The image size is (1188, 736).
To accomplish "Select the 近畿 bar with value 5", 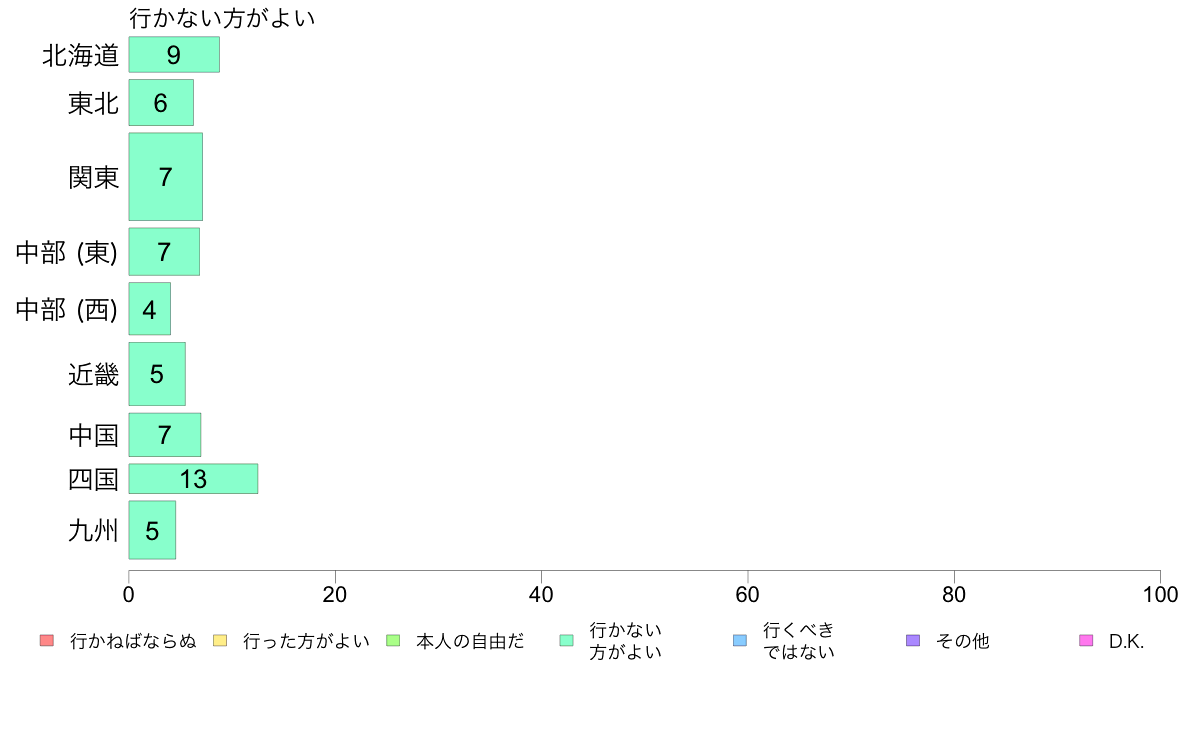I will click(x=157, y=374).
